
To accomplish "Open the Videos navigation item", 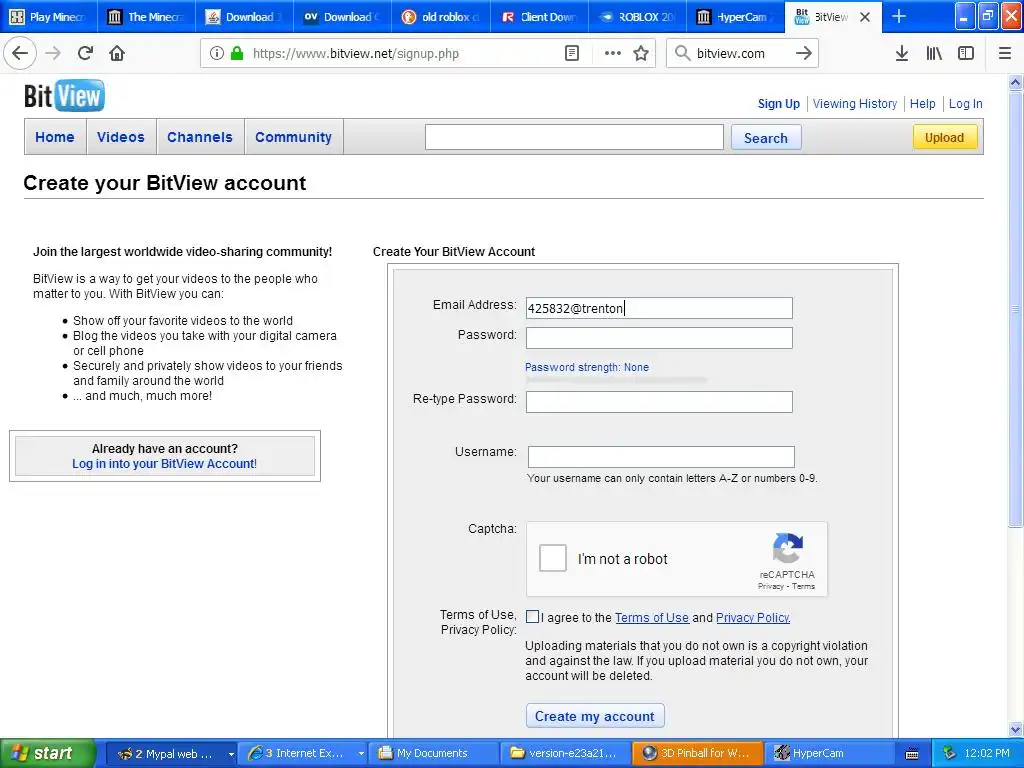I will click(x=121, y=137).
